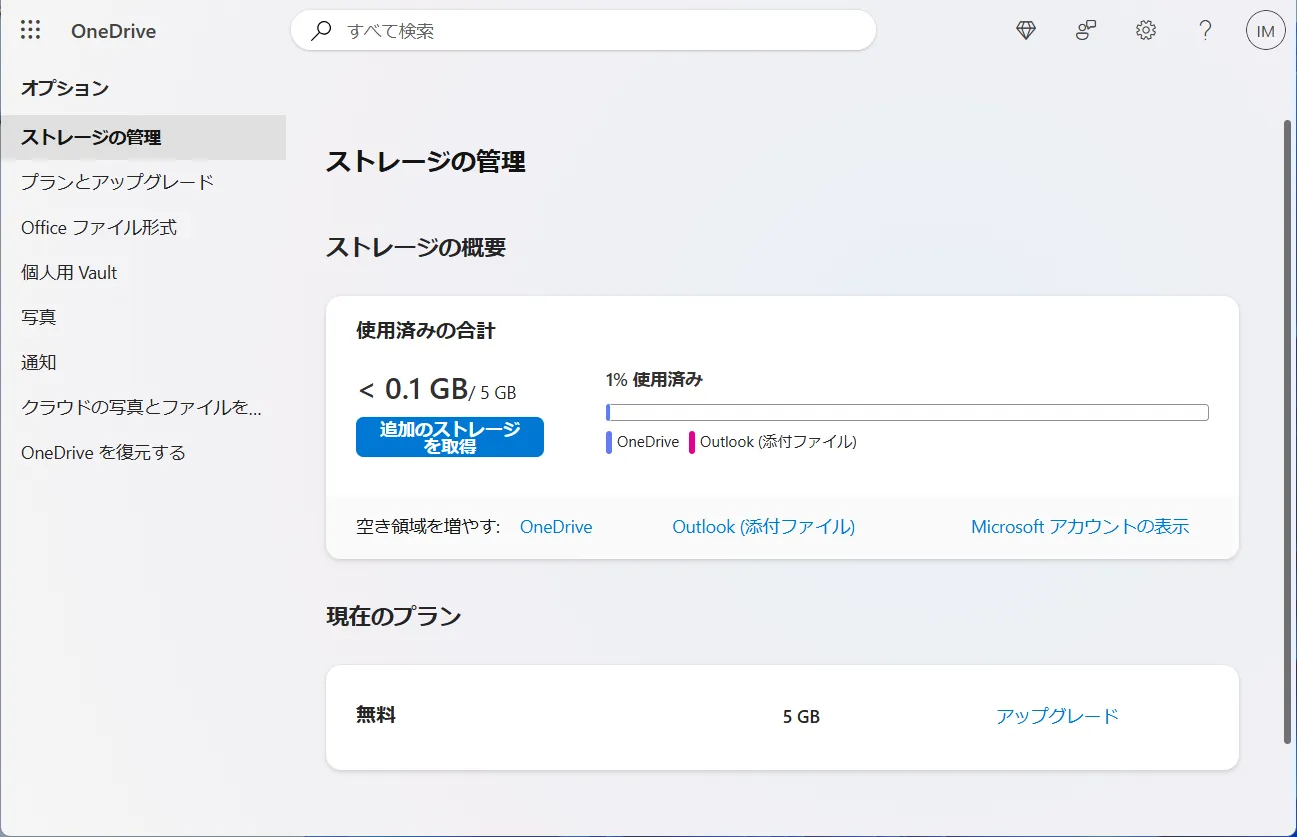The image size is (1297, 837).
Task: Open Microsoft アカウントの表示 link
Action: [x=1080, y=527]
